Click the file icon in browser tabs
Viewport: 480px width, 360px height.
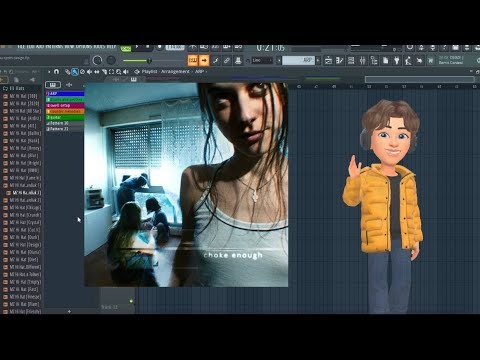click(16, 79)
